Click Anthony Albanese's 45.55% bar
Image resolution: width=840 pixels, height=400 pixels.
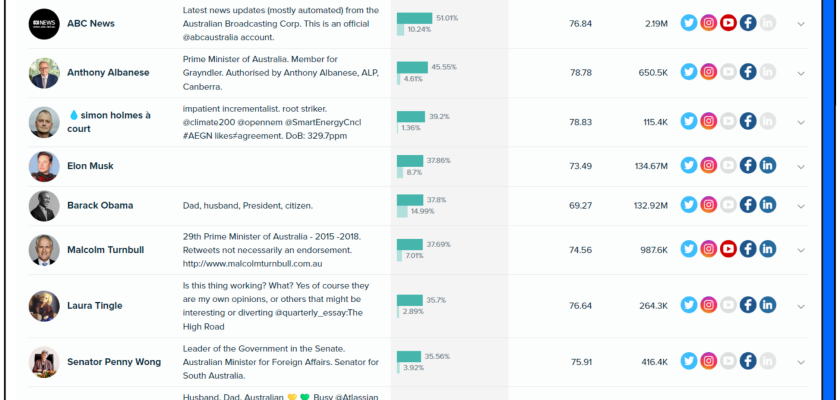412,67
